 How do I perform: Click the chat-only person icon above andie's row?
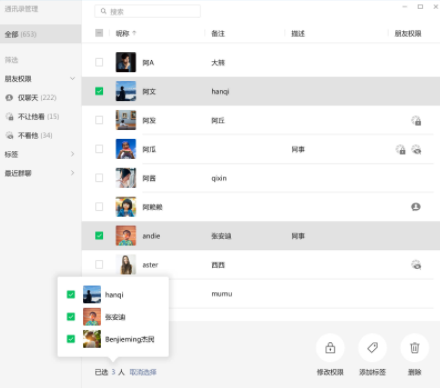tap(416, 207)
